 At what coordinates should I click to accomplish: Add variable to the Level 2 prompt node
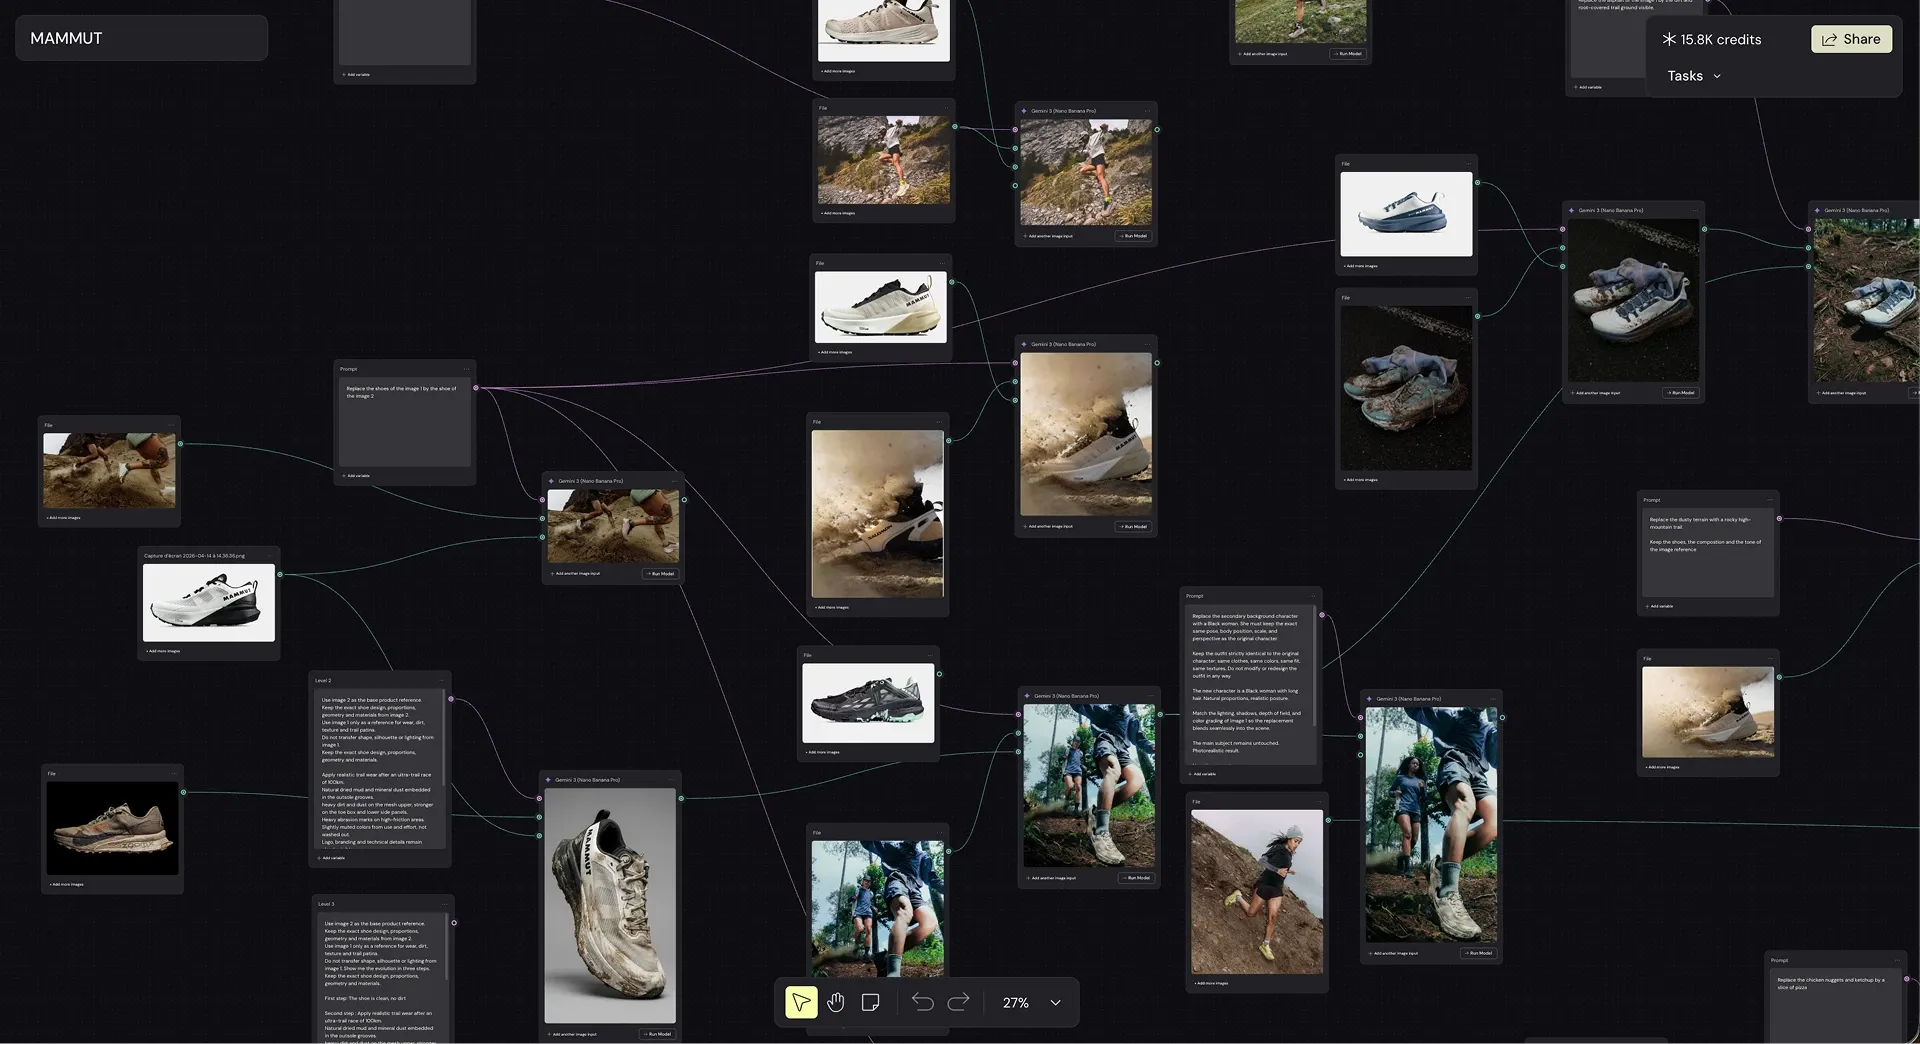tap(331, 858)
